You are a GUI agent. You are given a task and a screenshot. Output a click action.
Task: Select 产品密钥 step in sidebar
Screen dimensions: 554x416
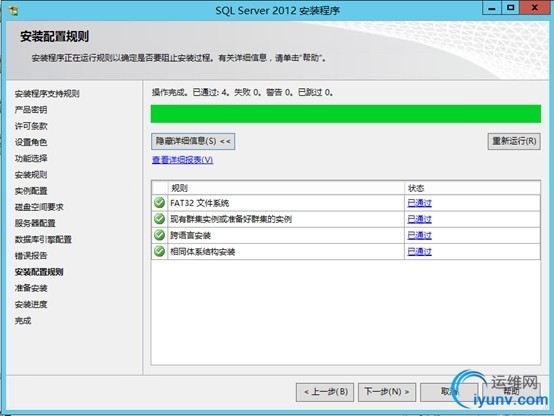point(31,110)
